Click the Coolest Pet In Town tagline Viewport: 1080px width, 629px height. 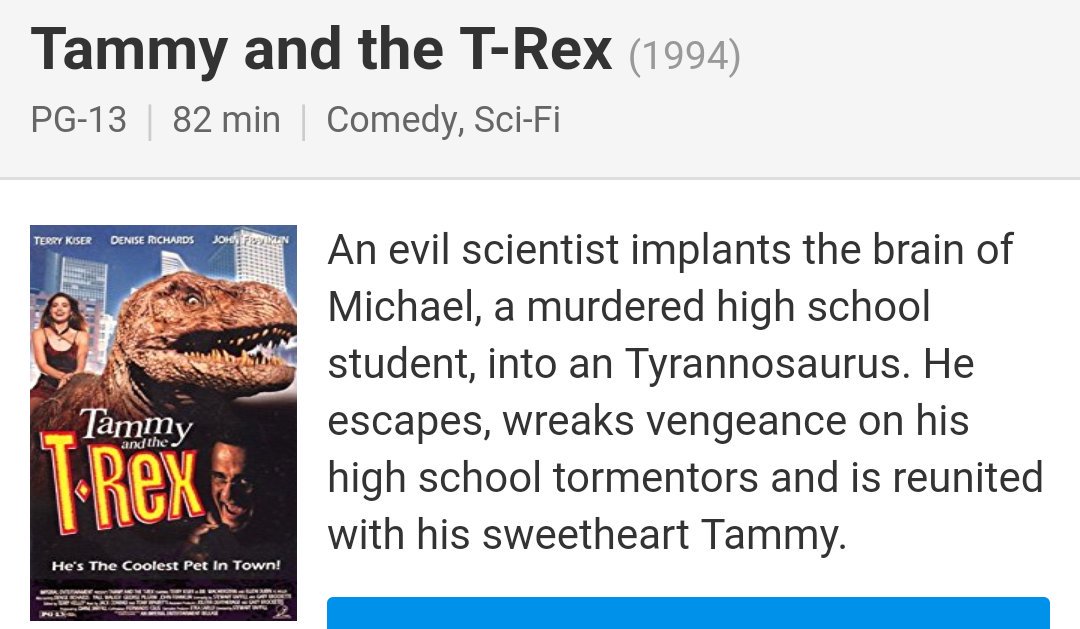[x=166, y=566]
